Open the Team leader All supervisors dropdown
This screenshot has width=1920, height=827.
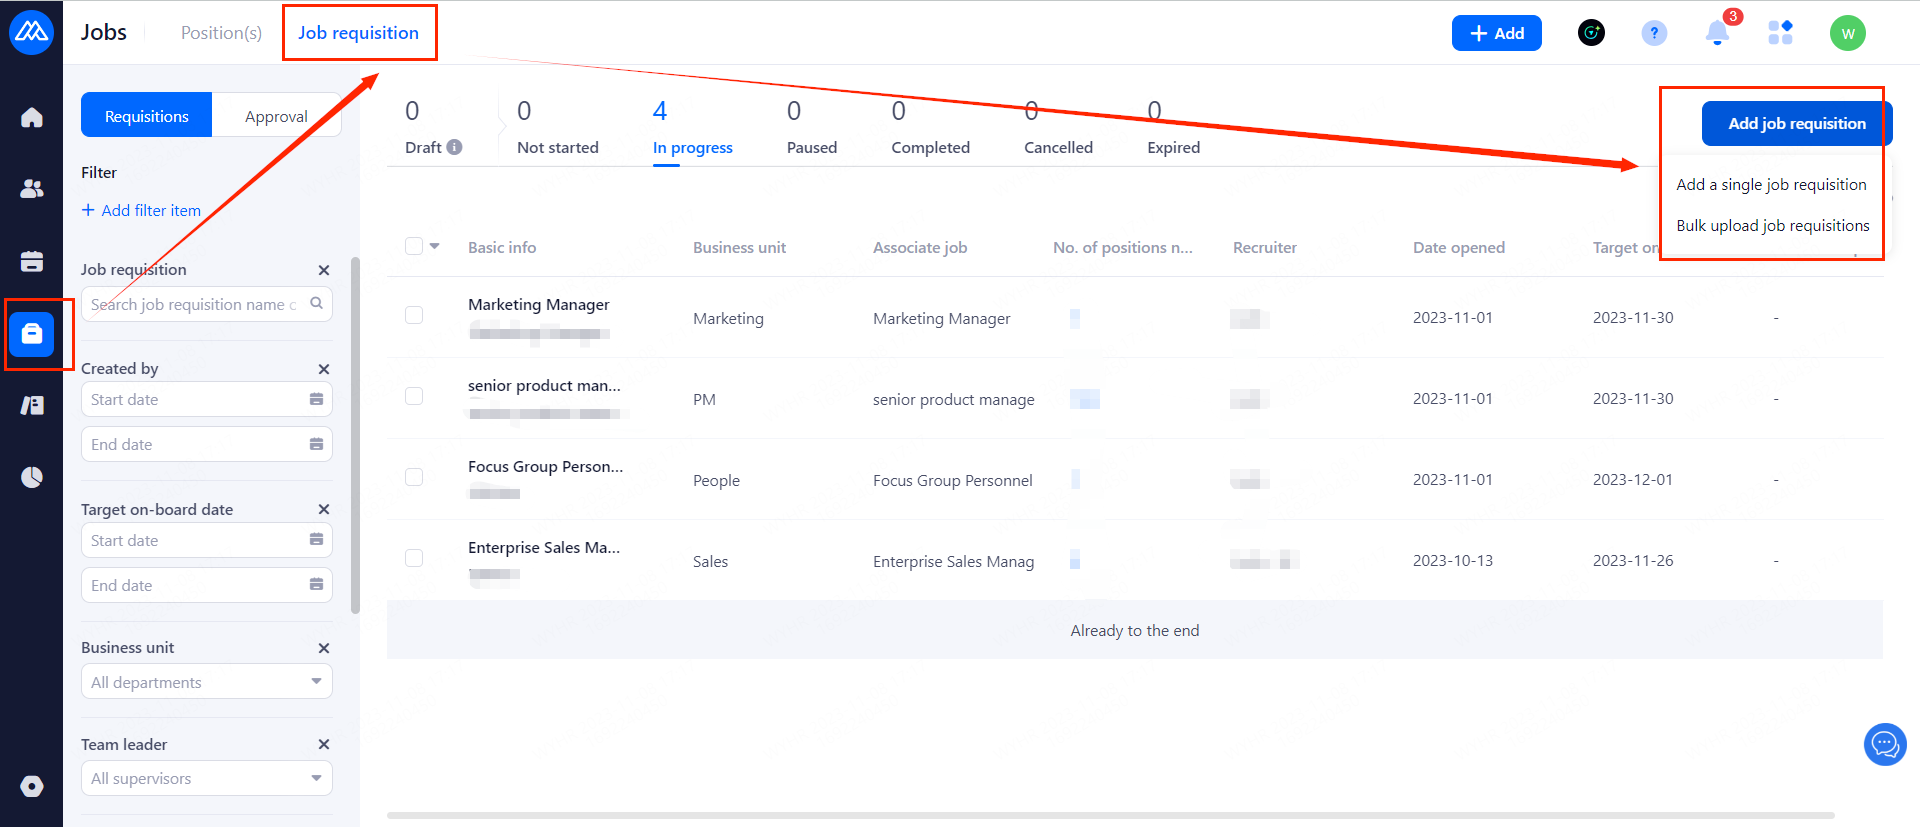pyautogui.click(x=206, y=778)
